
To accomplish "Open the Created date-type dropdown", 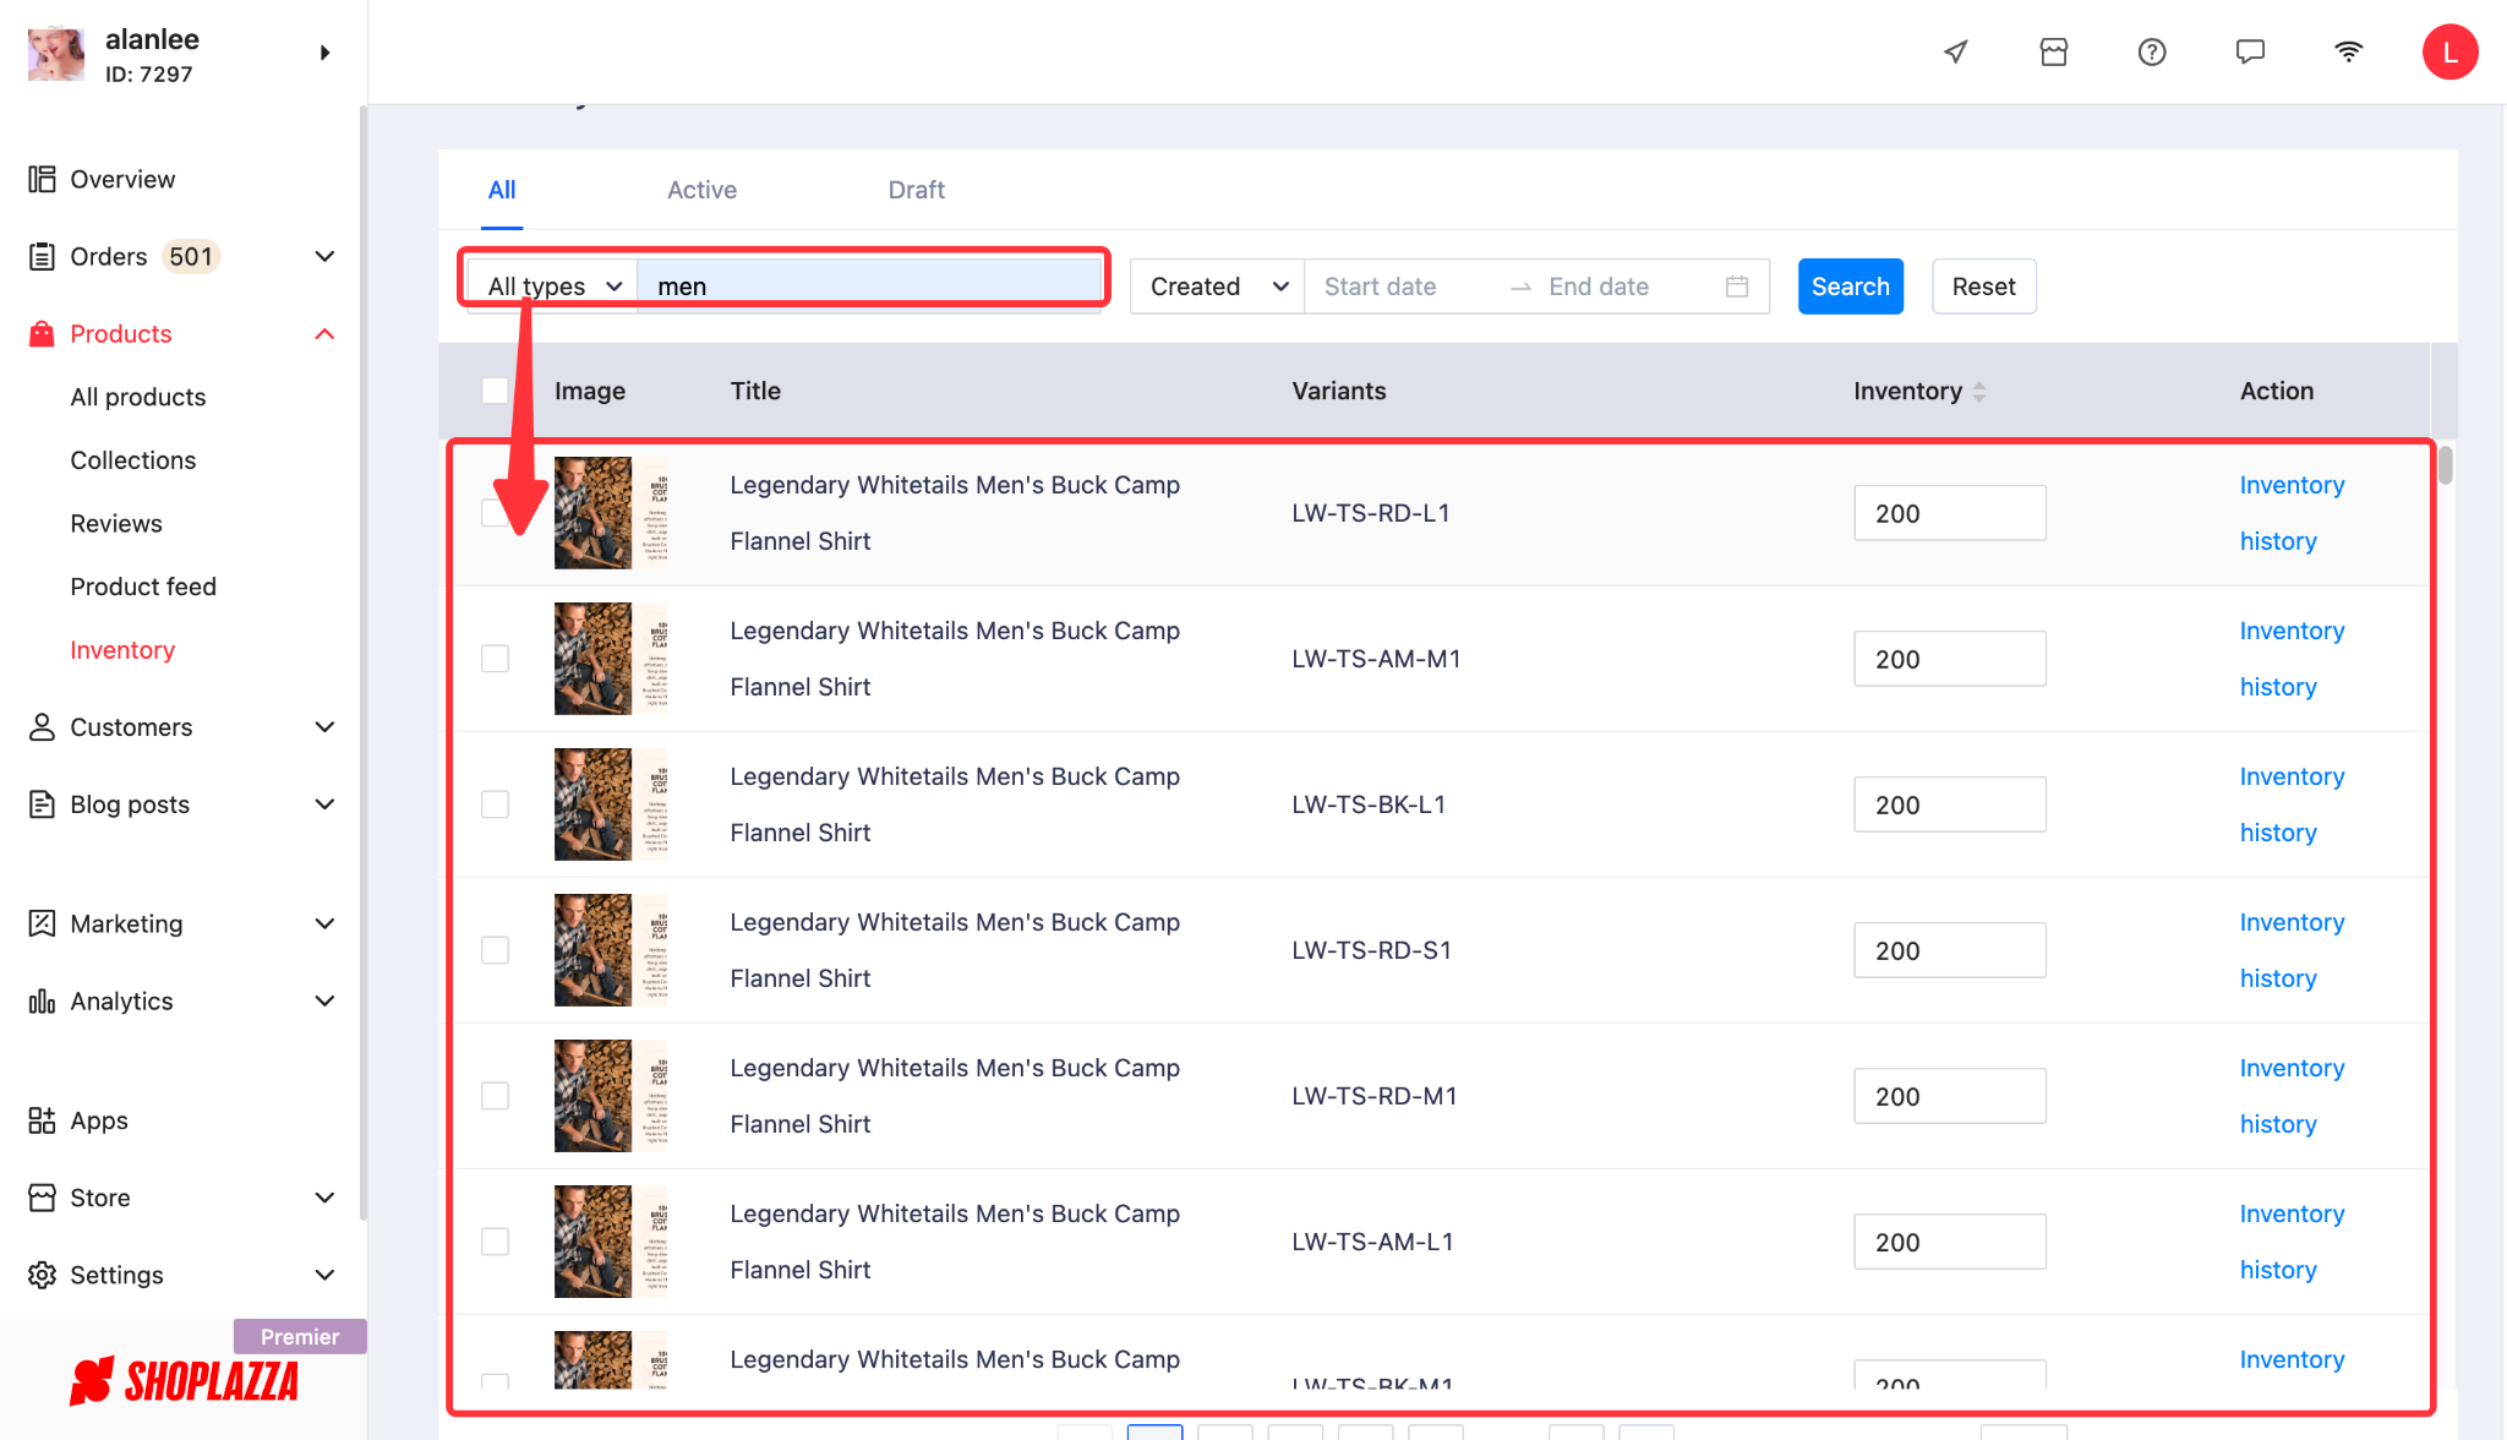I will (1217, 287).
